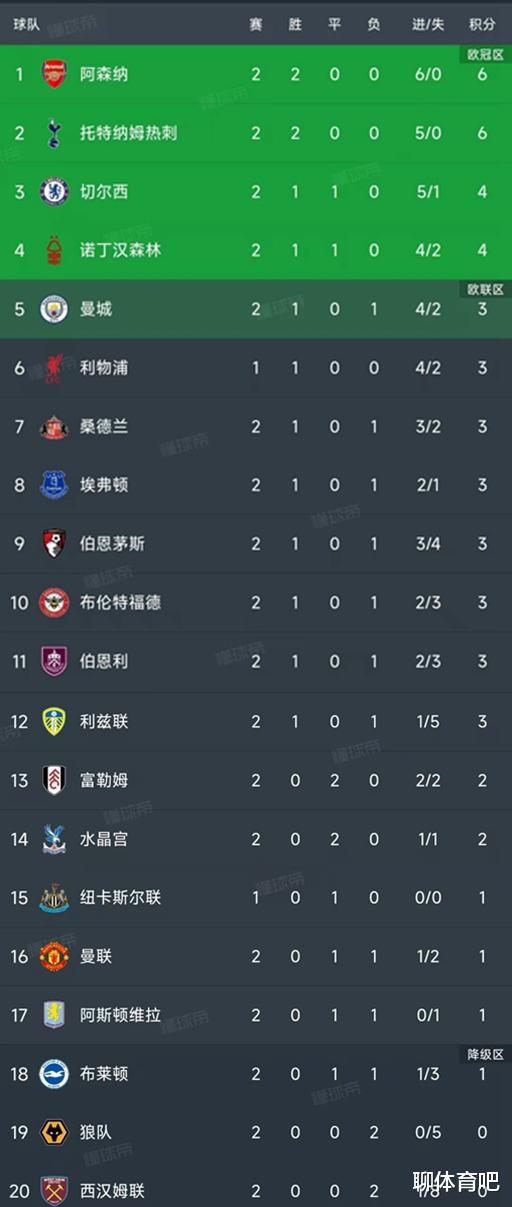This screenshot has width=512, height=1207.
Task: Click the Bournemouth badge icon
Action: [x=54, y=543]
